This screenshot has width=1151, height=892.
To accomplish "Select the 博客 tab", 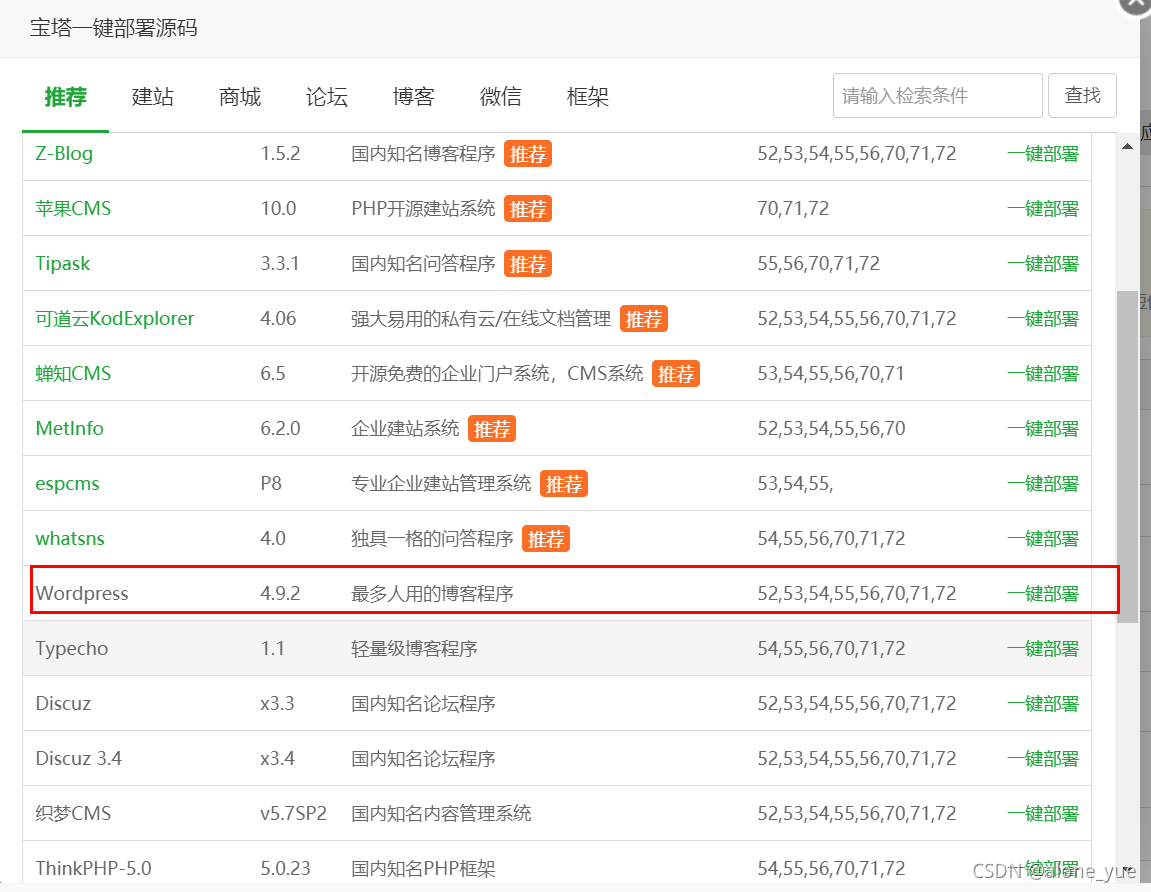I will [x=414, y=96].
